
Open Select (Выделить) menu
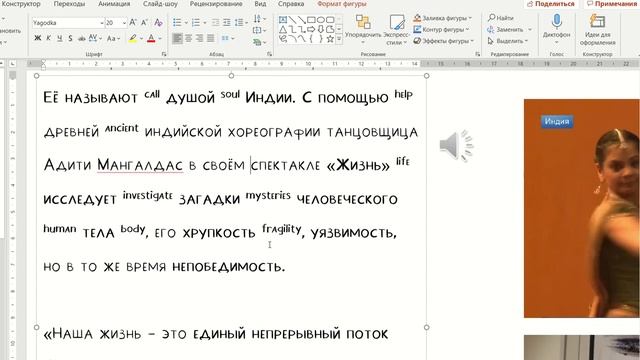coord(507,41)
